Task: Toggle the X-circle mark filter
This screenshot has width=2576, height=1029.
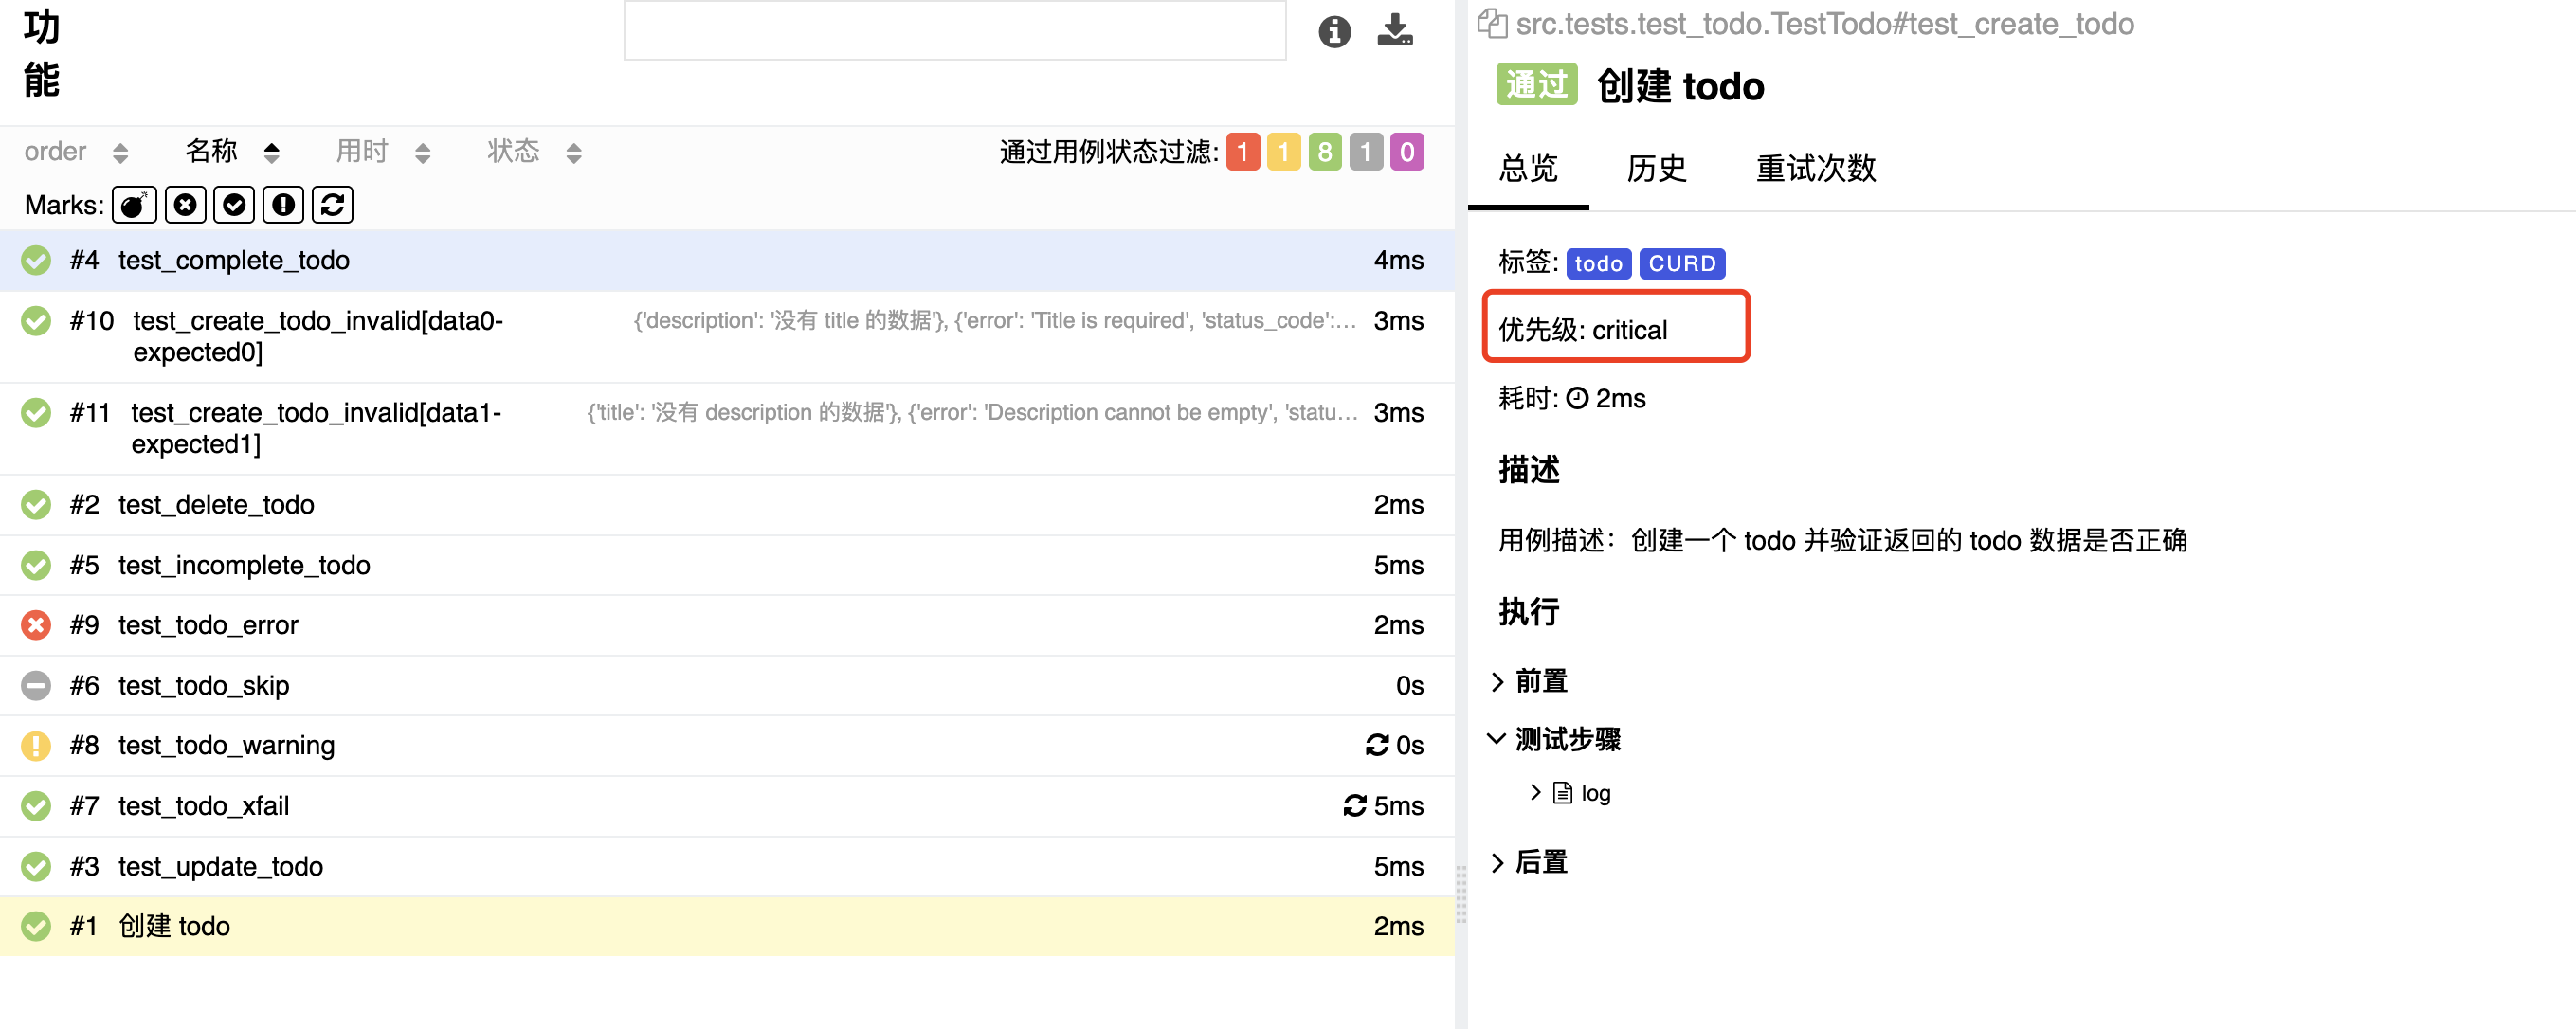Action: pos(185,205)
